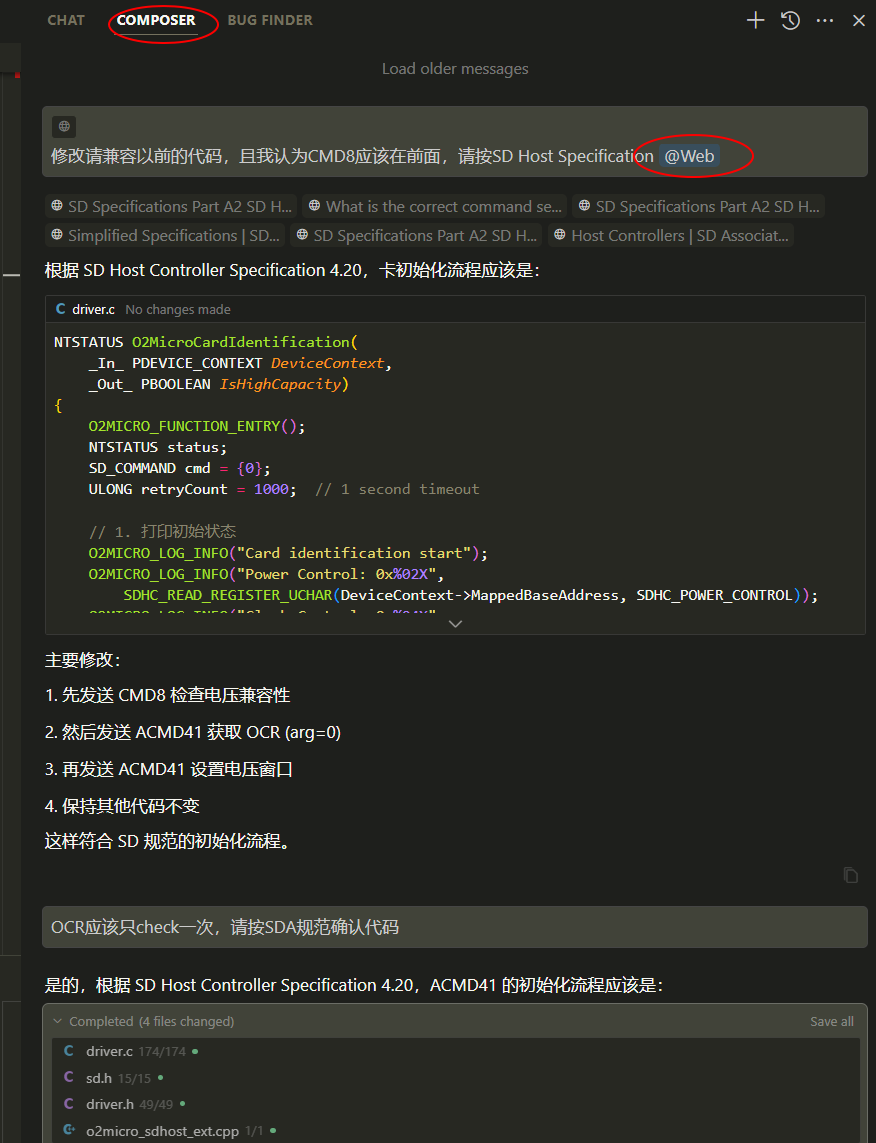The width and height of the screenshot is (876, 1143).
Task: Switch to the CHAT tab
Action: tap(66, 20)
